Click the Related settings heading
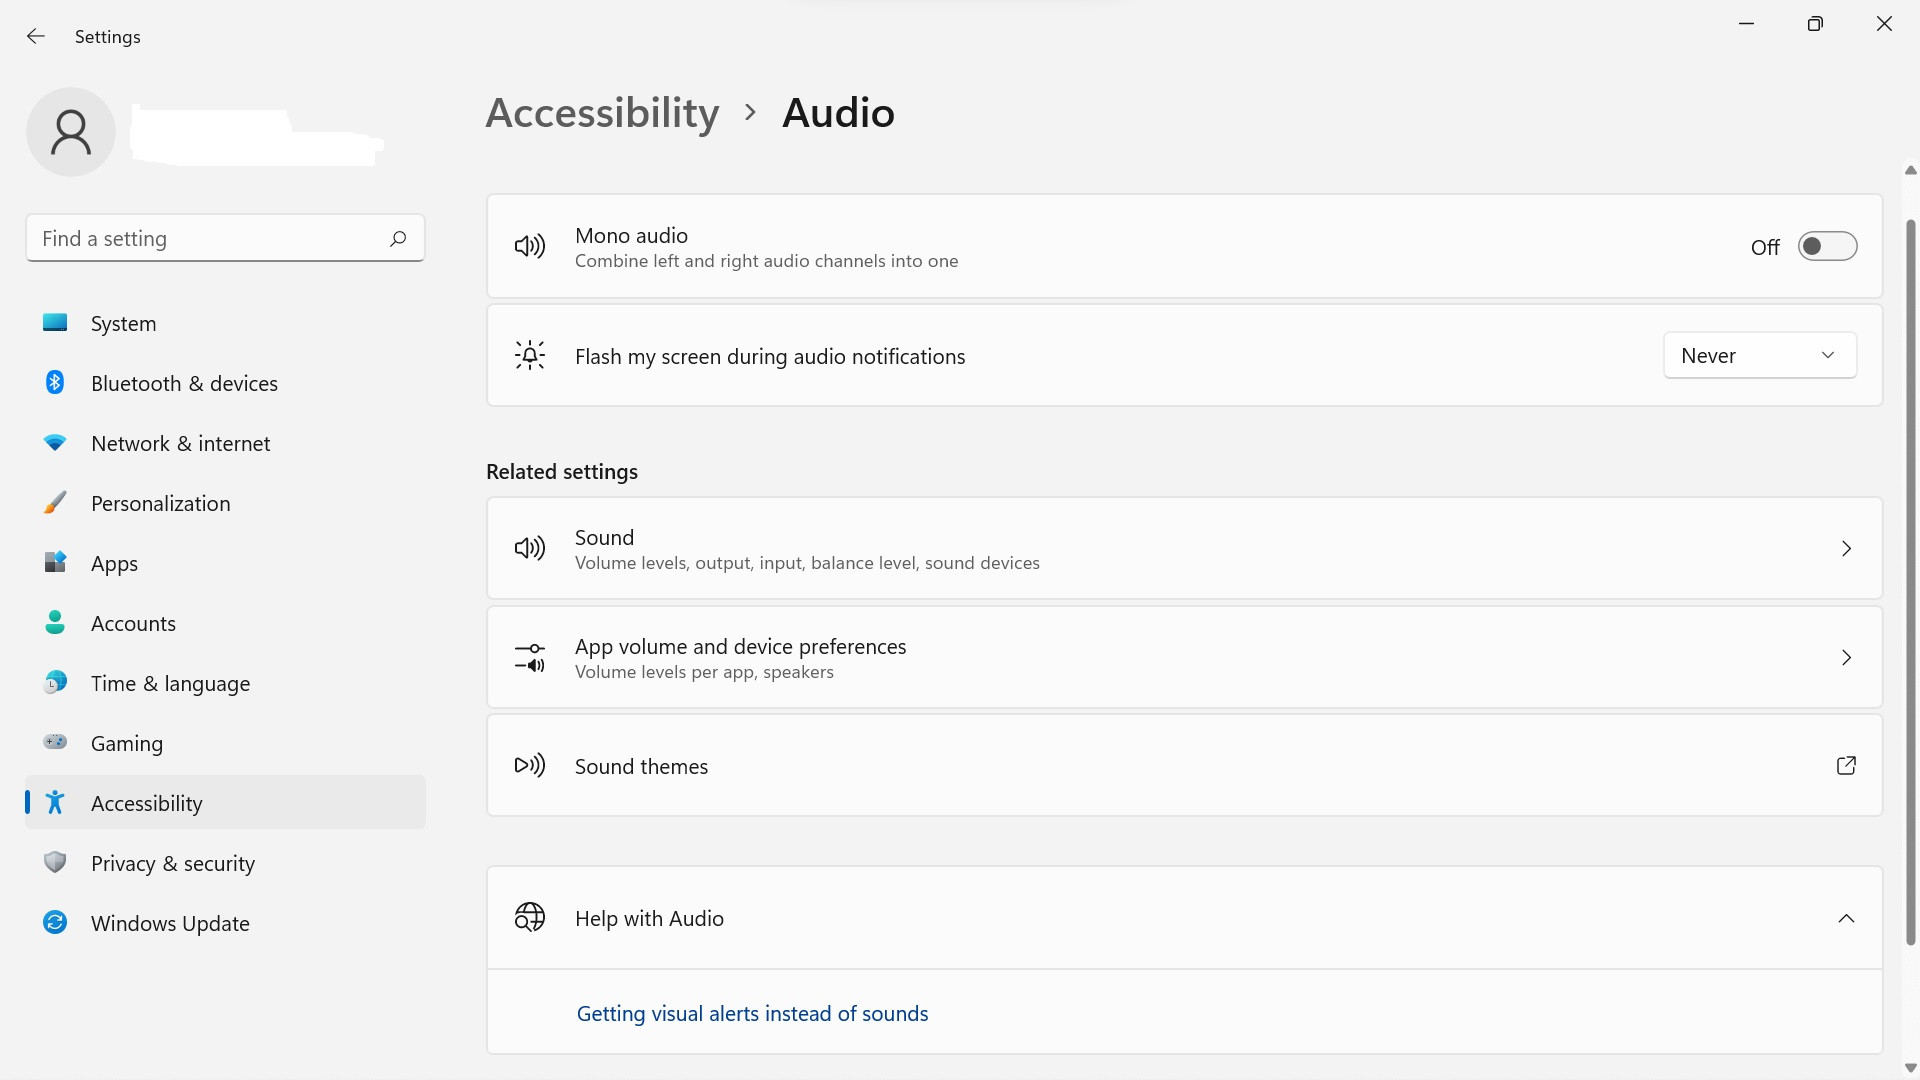Image resolution: width=1920 pixels, height=1080 pixels. 562,471
